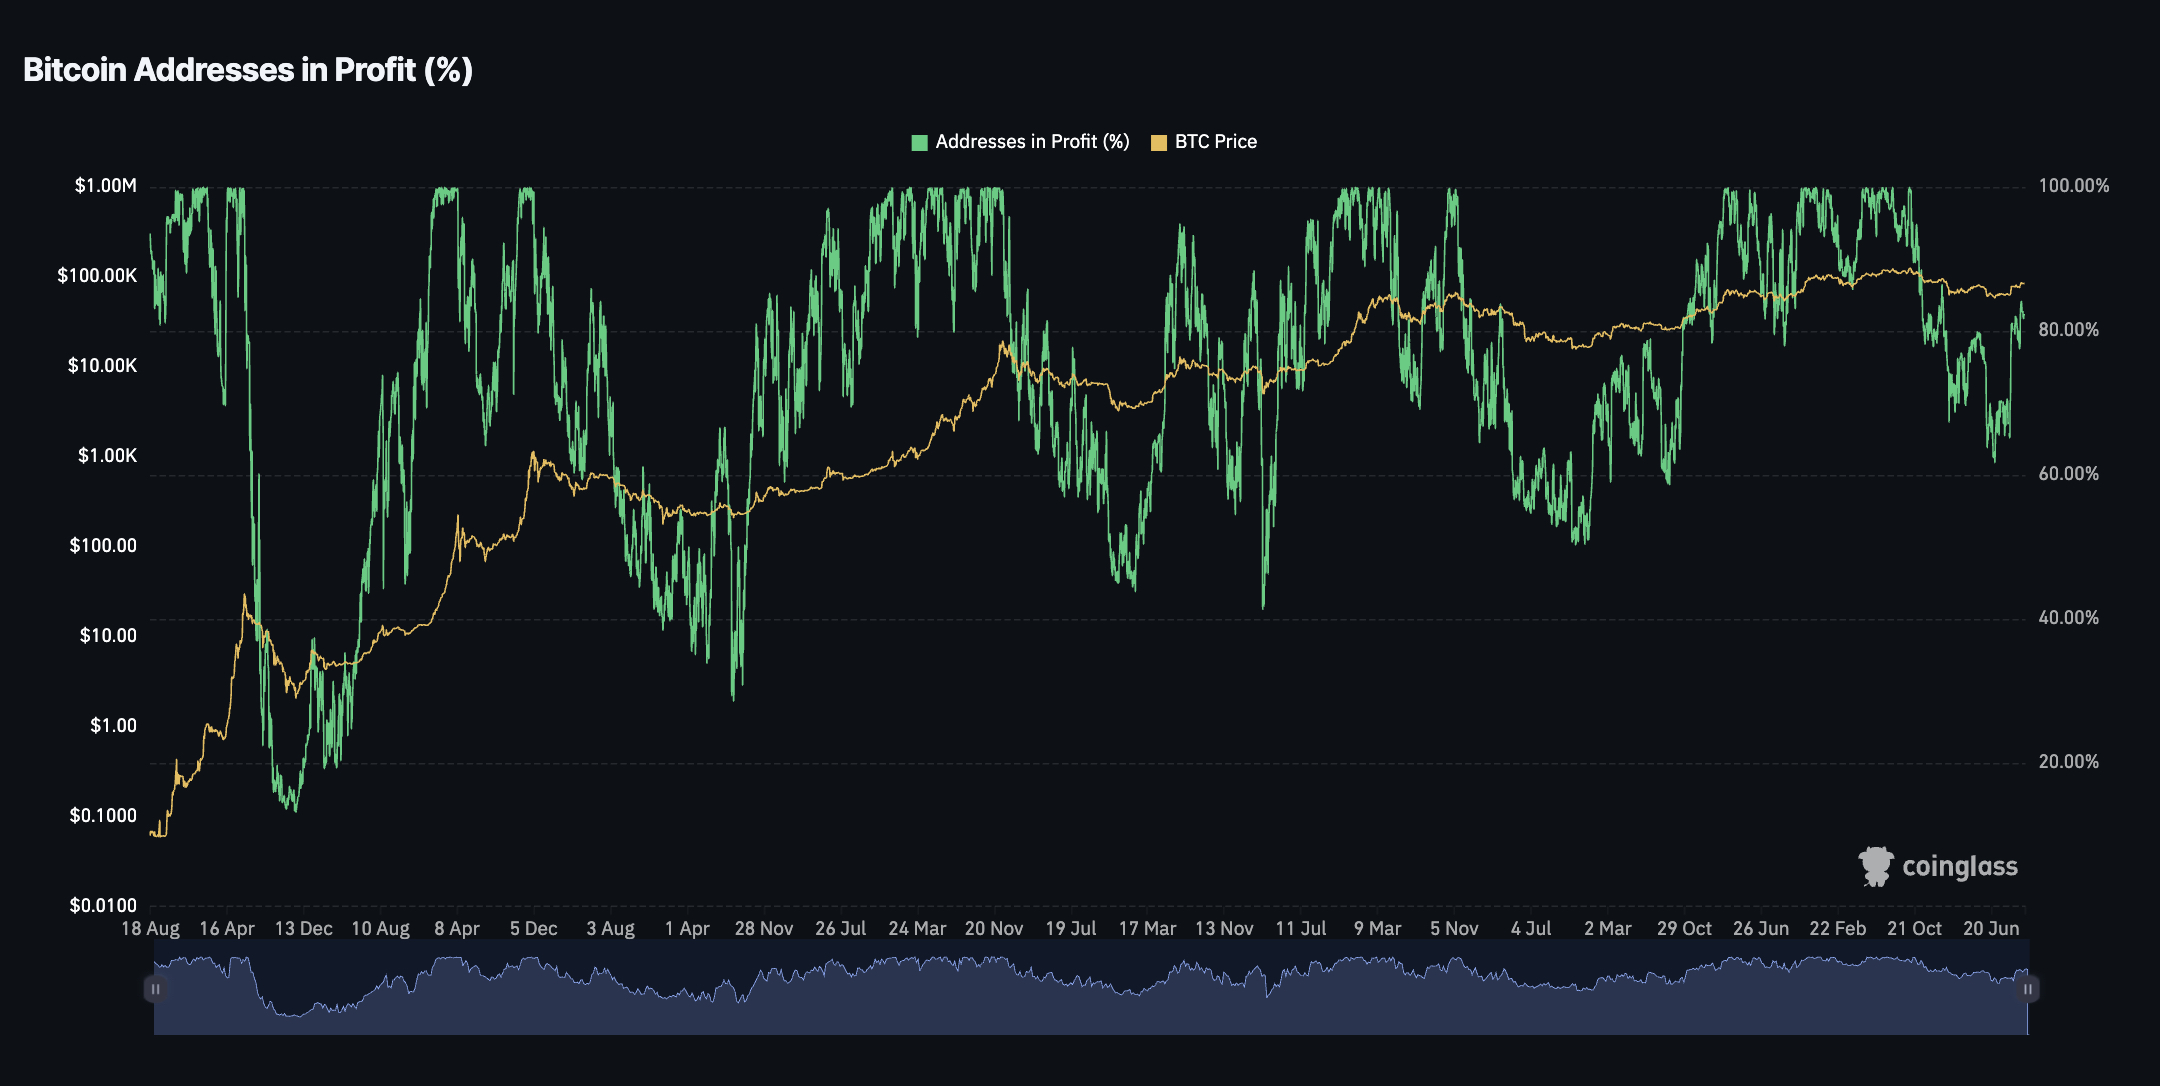Click the 2 Mar date label
This screenshot has width=2160, height=1086.
pos(1607,929)
